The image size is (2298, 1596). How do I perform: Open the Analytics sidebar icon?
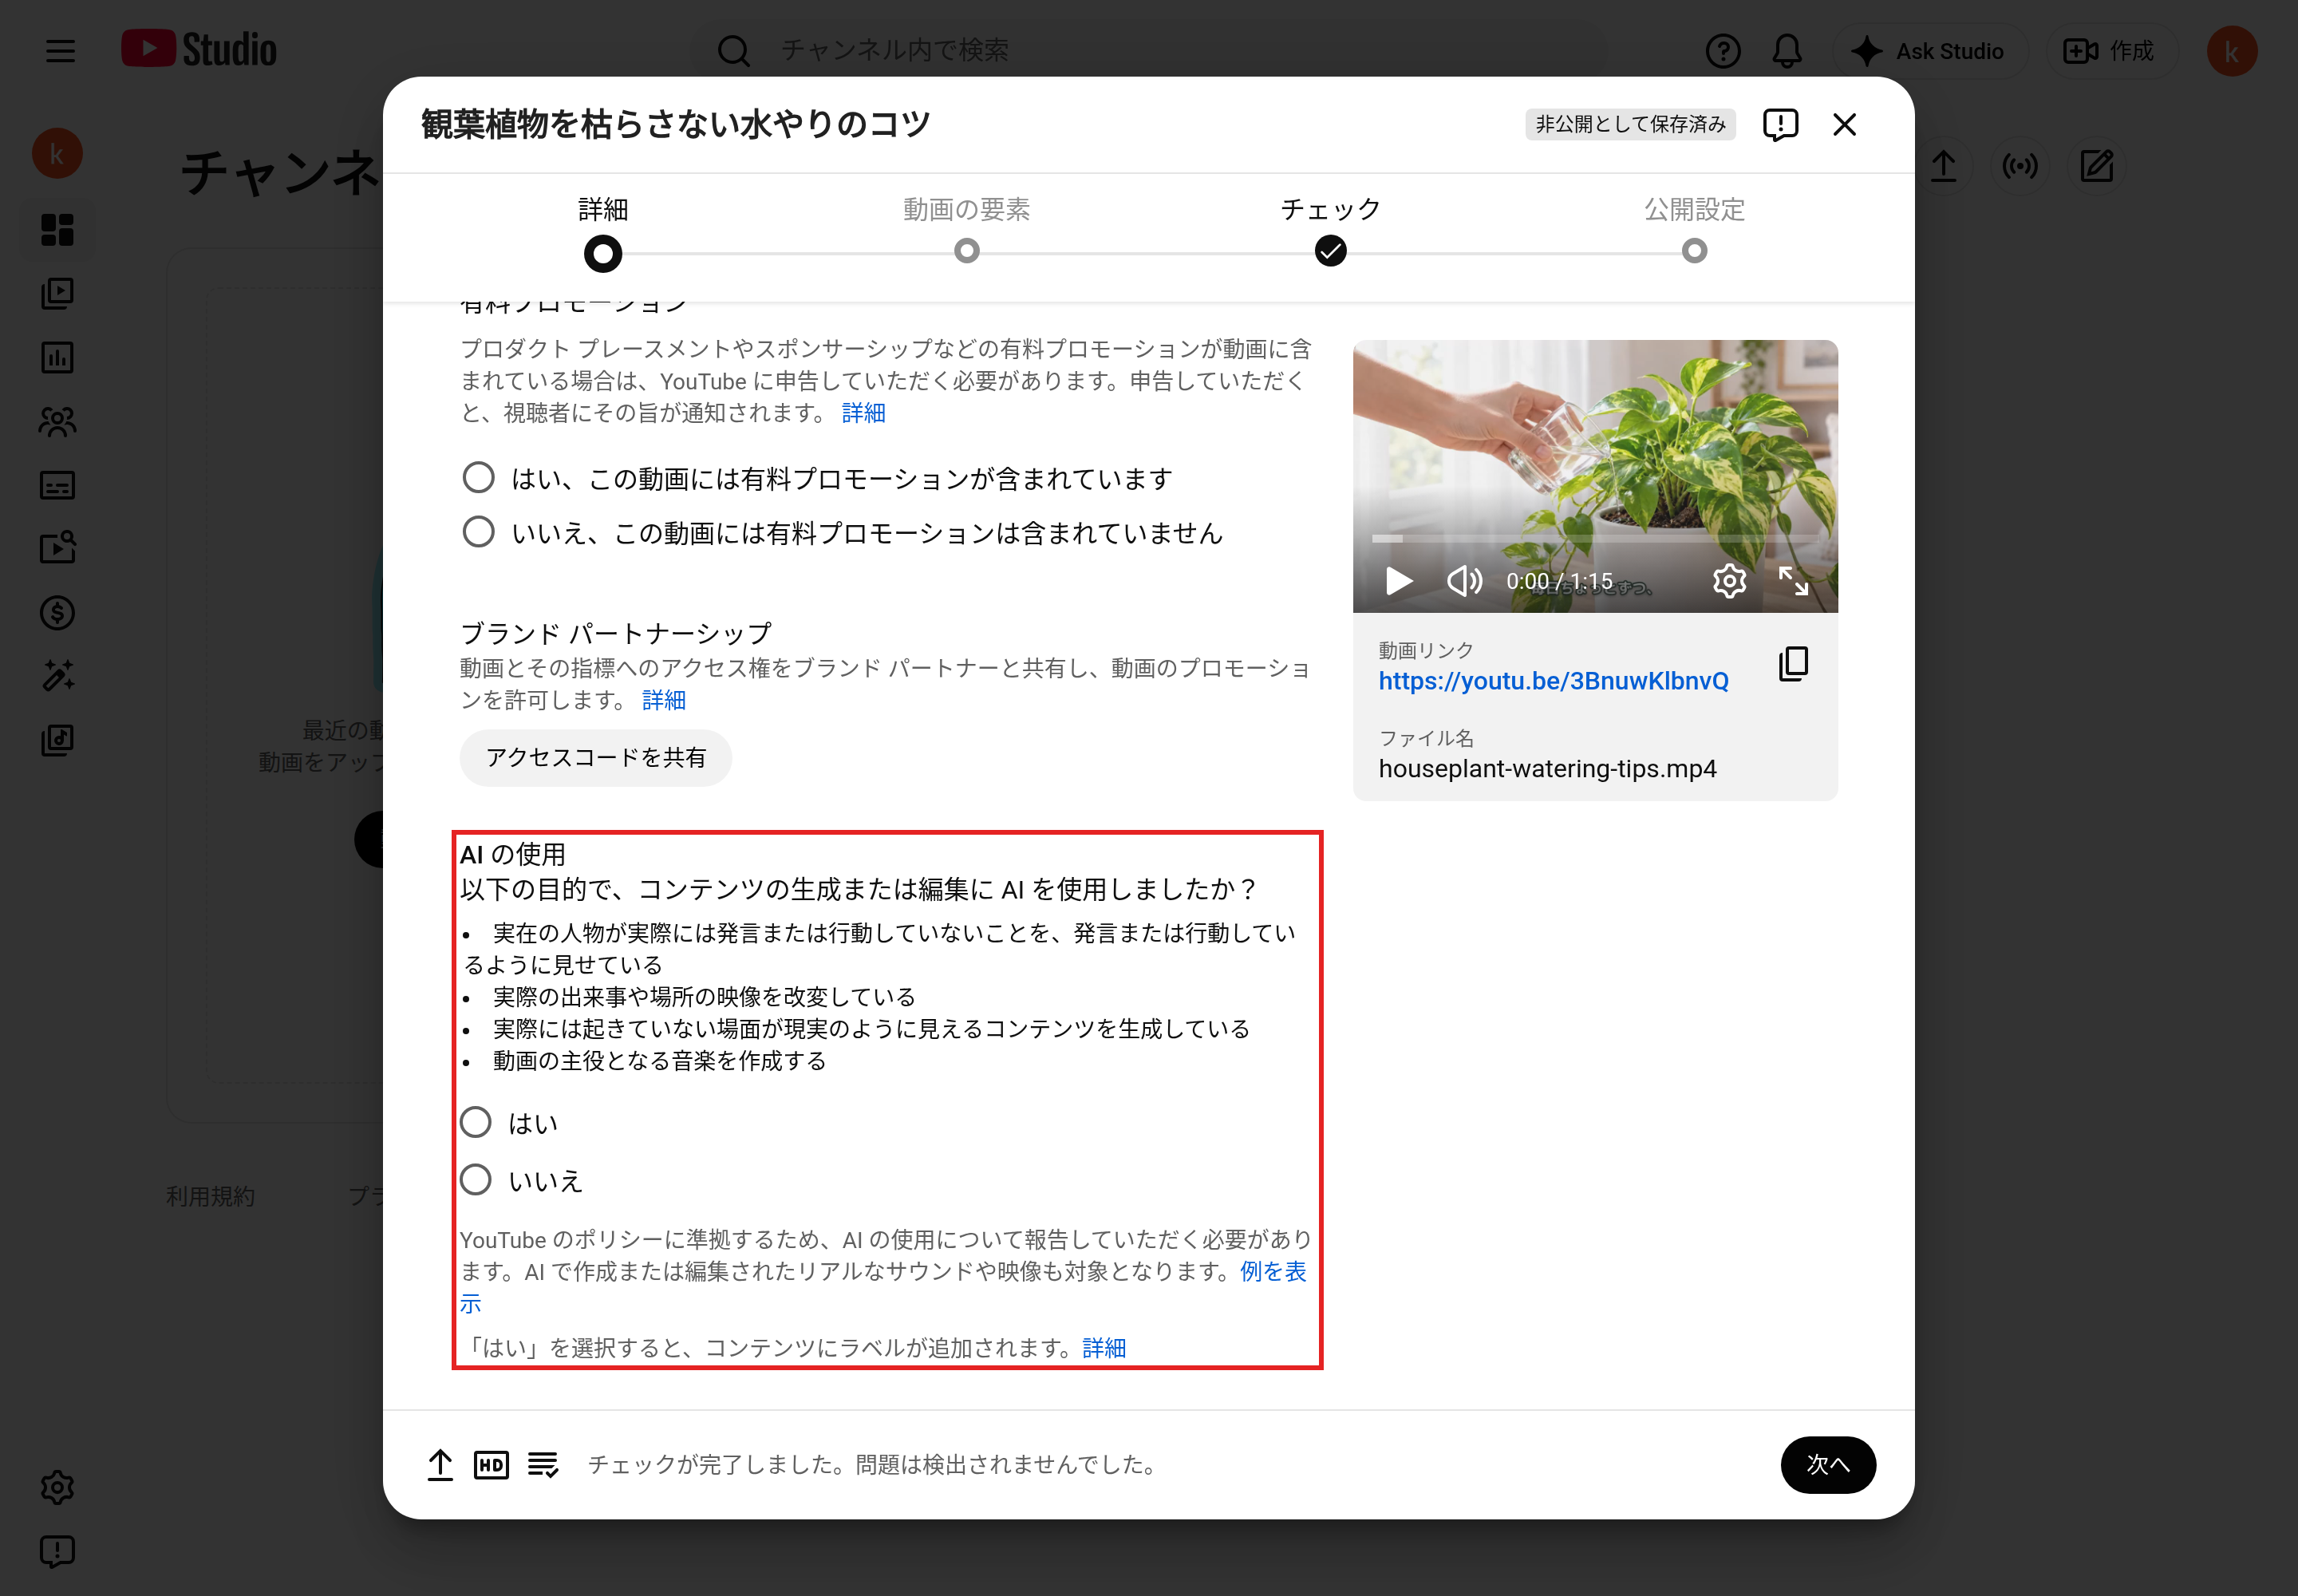(57, 357)
